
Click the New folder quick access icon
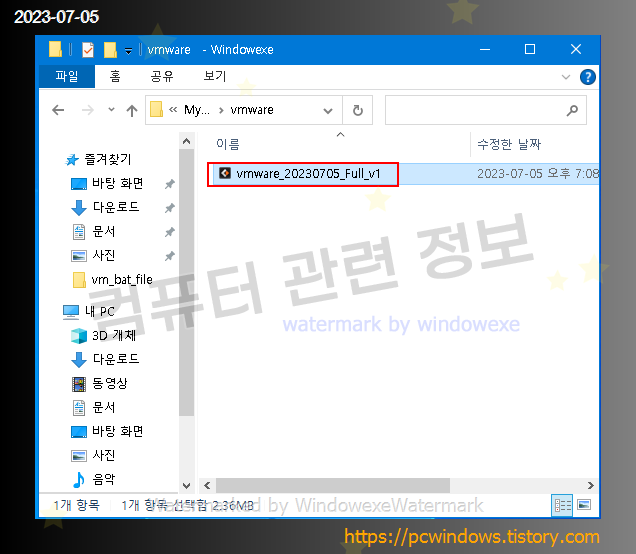(x=110, y=50)
